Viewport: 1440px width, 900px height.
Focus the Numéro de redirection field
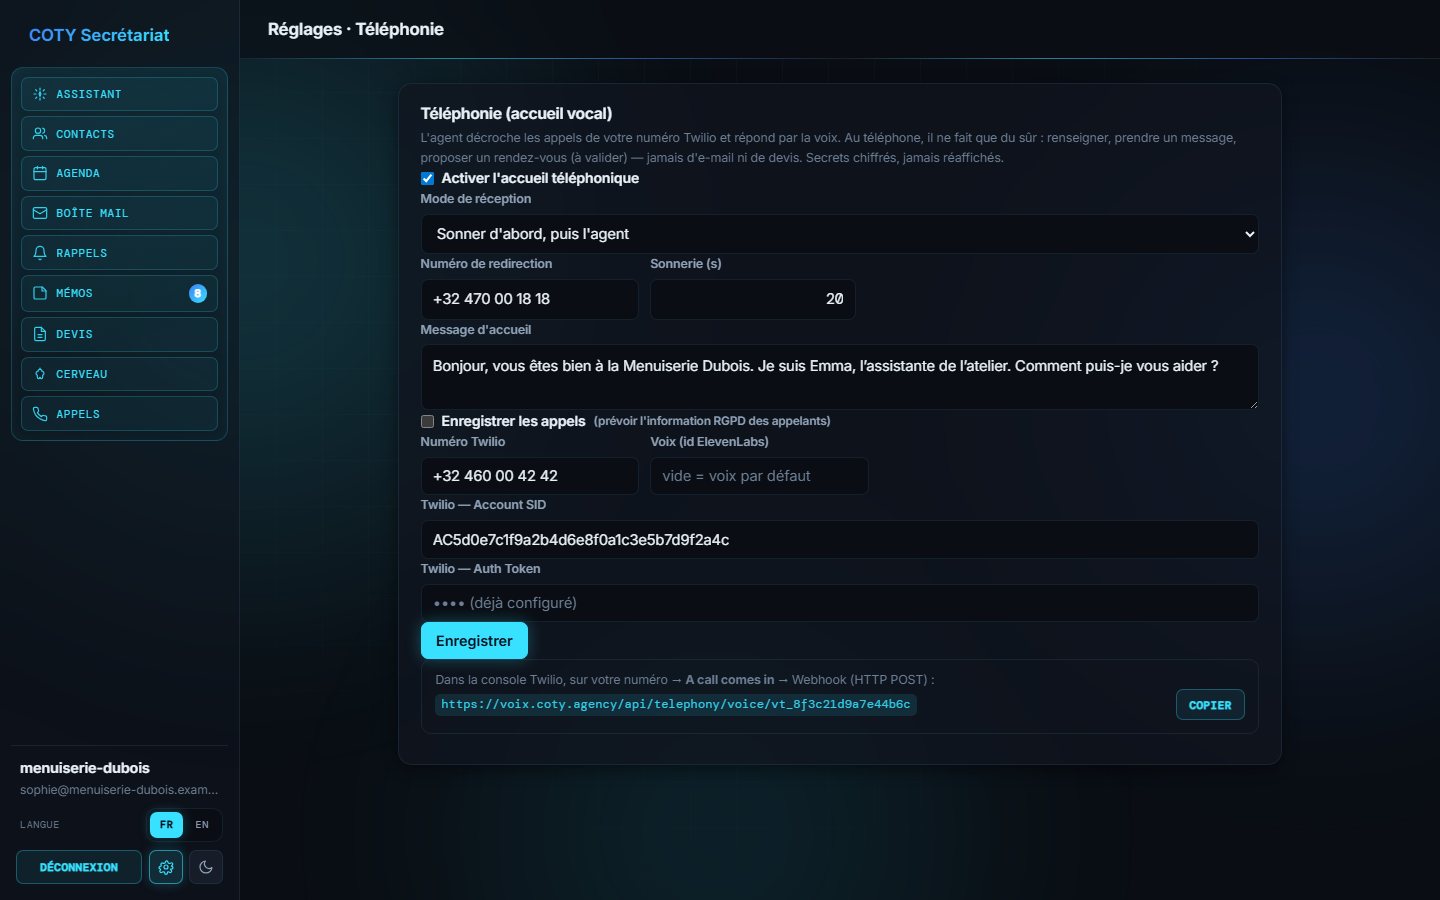coord(529,299)
